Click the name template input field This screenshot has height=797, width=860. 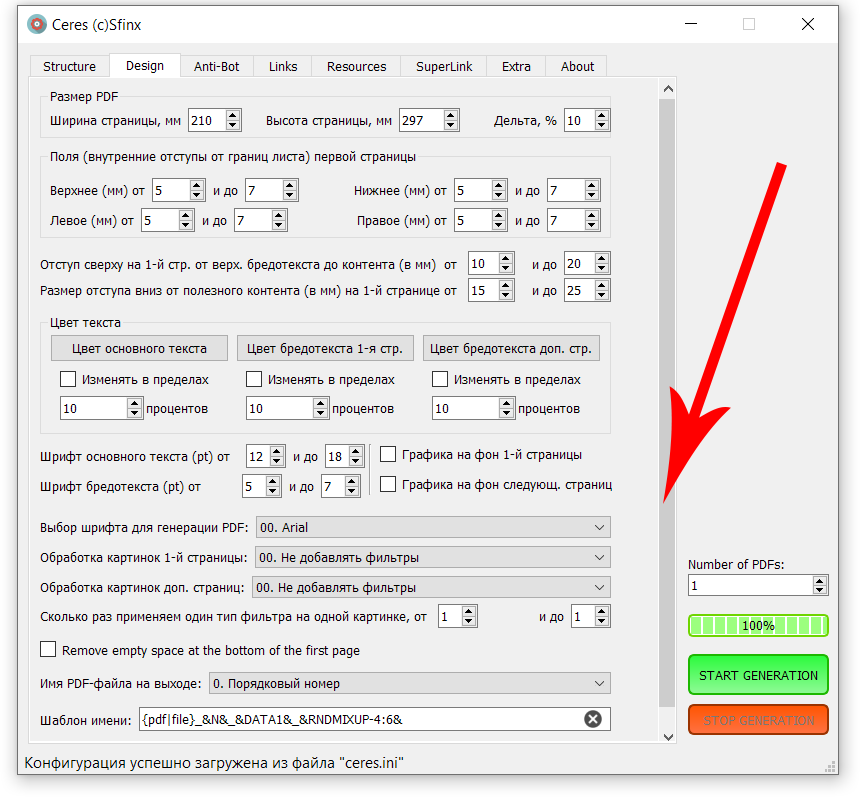(358, 719)
